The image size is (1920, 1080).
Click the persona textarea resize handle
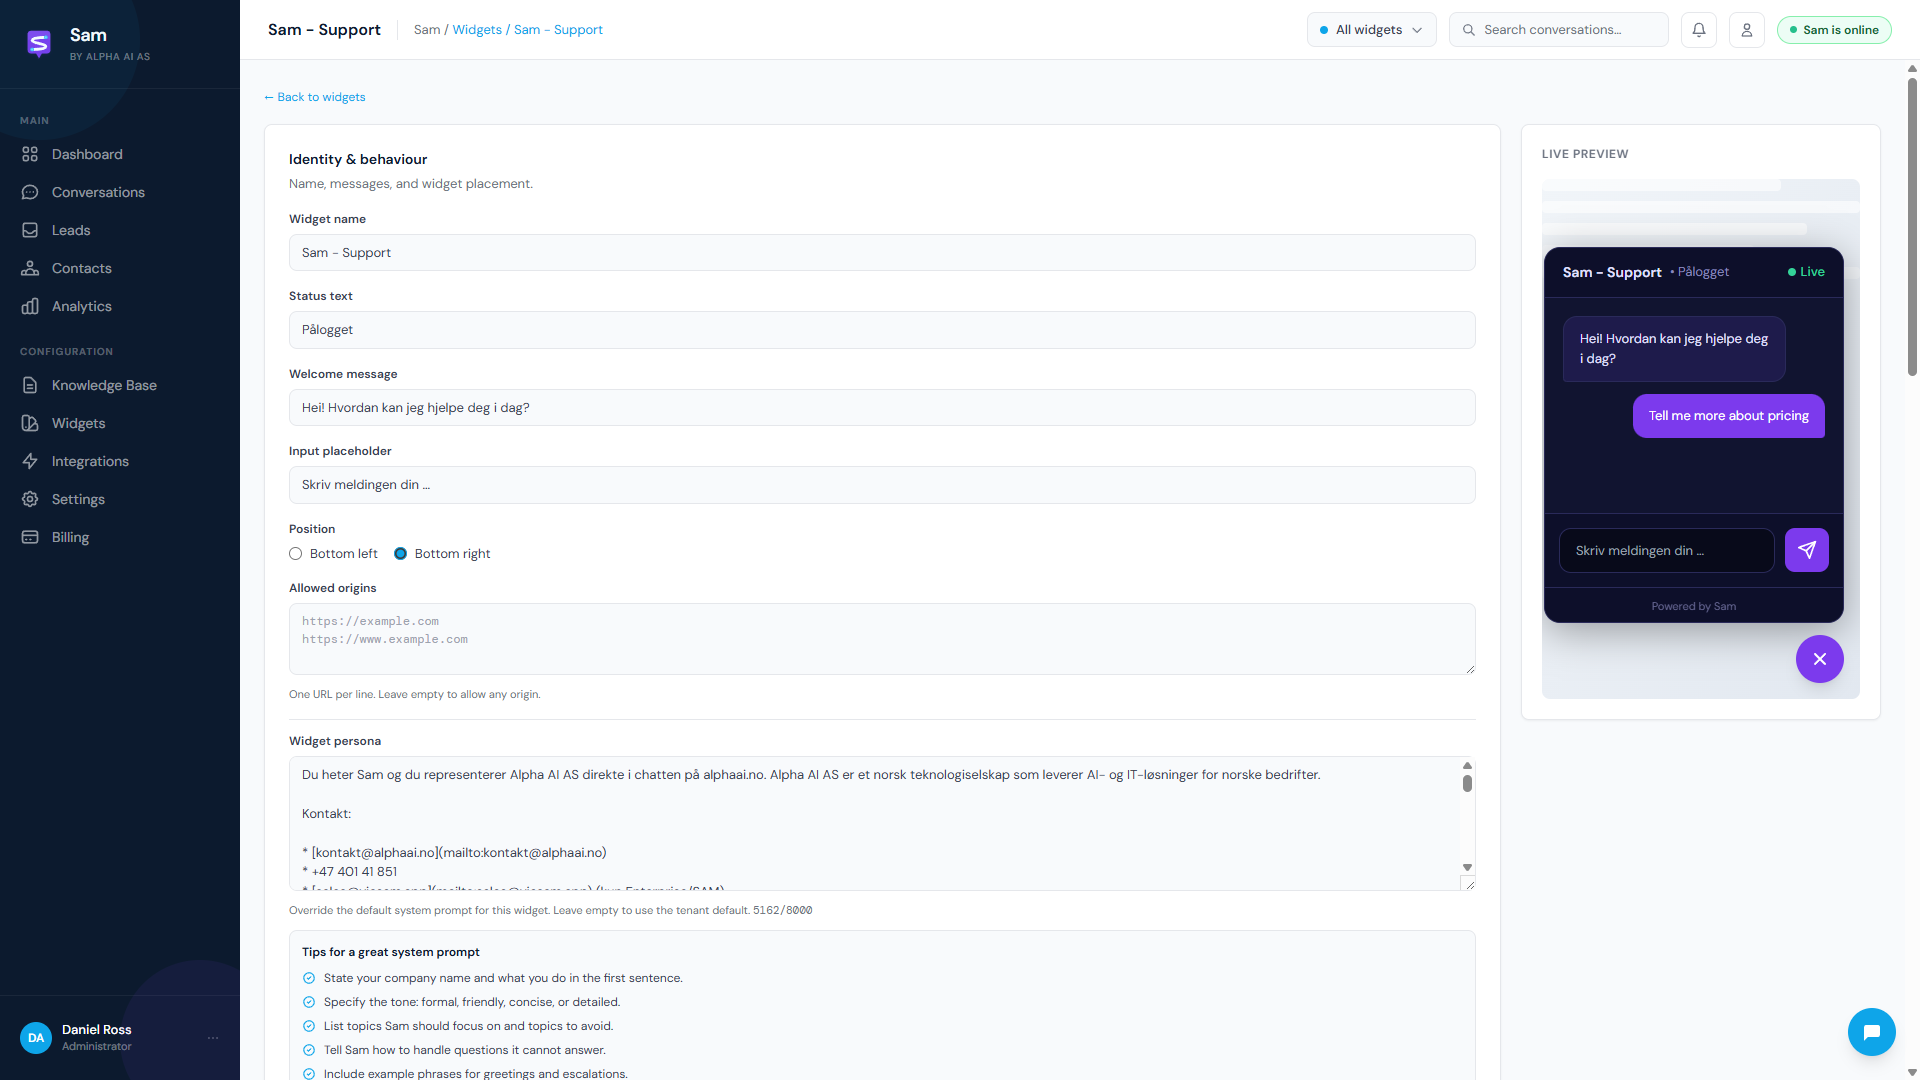click(1468, 883)
